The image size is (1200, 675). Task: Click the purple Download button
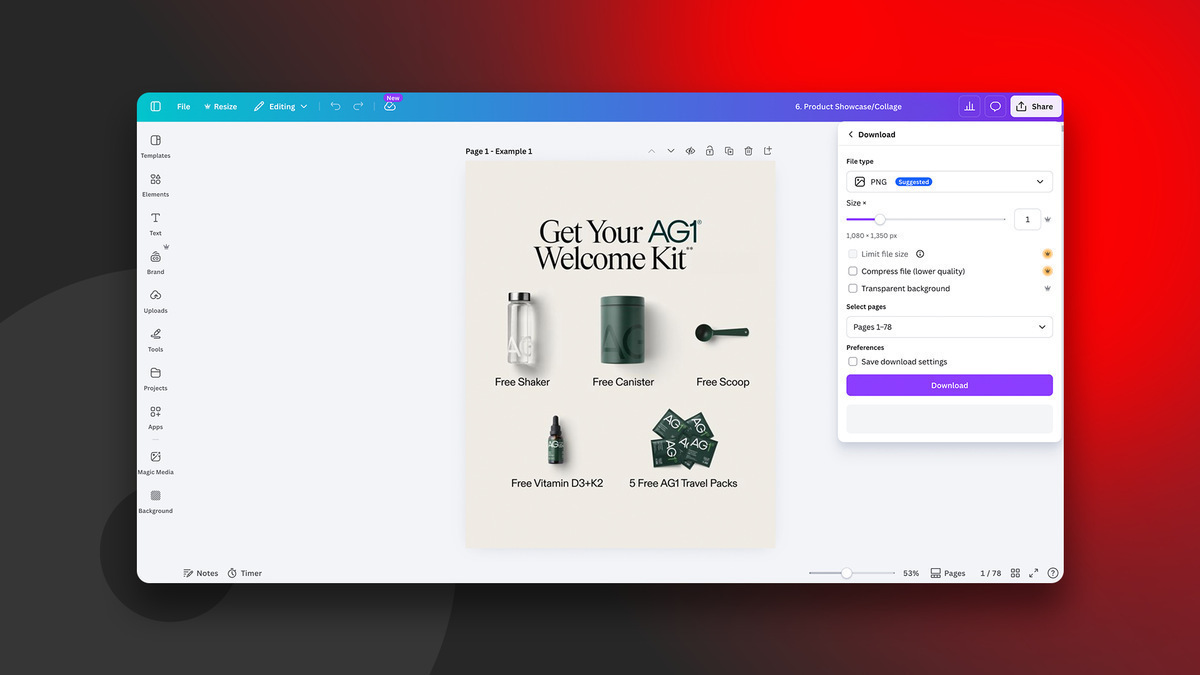[x=949, y=385]
